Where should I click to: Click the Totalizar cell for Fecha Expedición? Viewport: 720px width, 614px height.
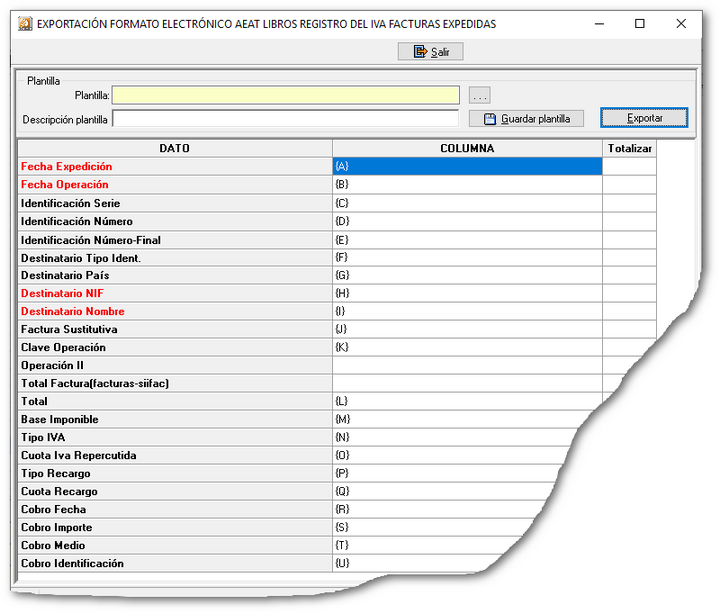pos(629,166)
